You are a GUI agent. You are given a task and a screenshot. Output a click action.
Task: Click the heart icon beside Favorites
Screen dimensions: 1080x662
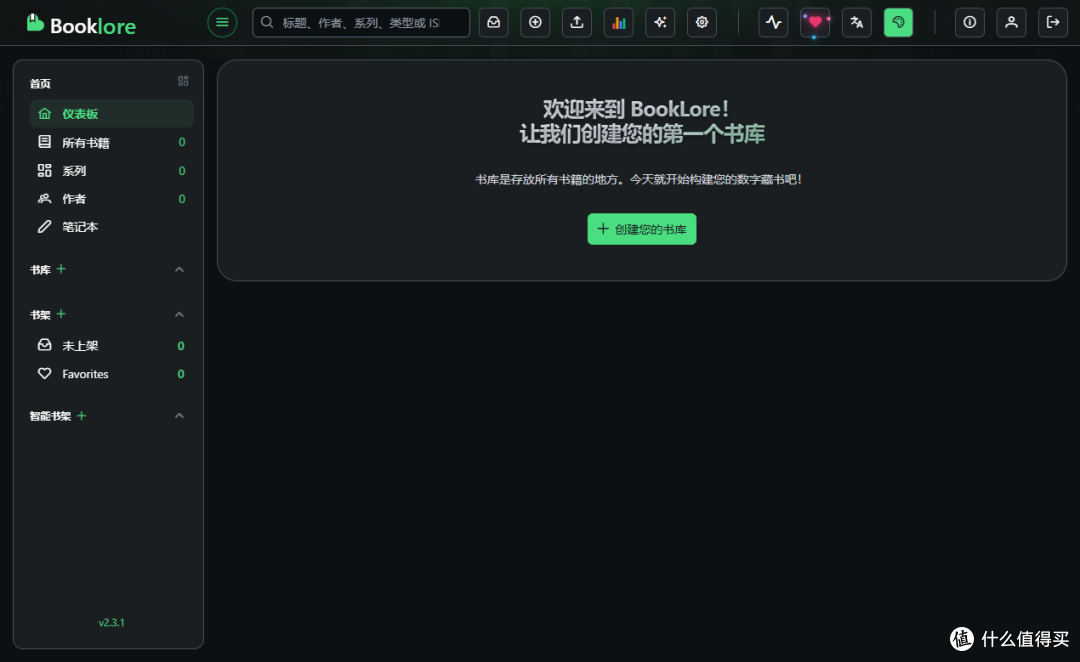45,373
